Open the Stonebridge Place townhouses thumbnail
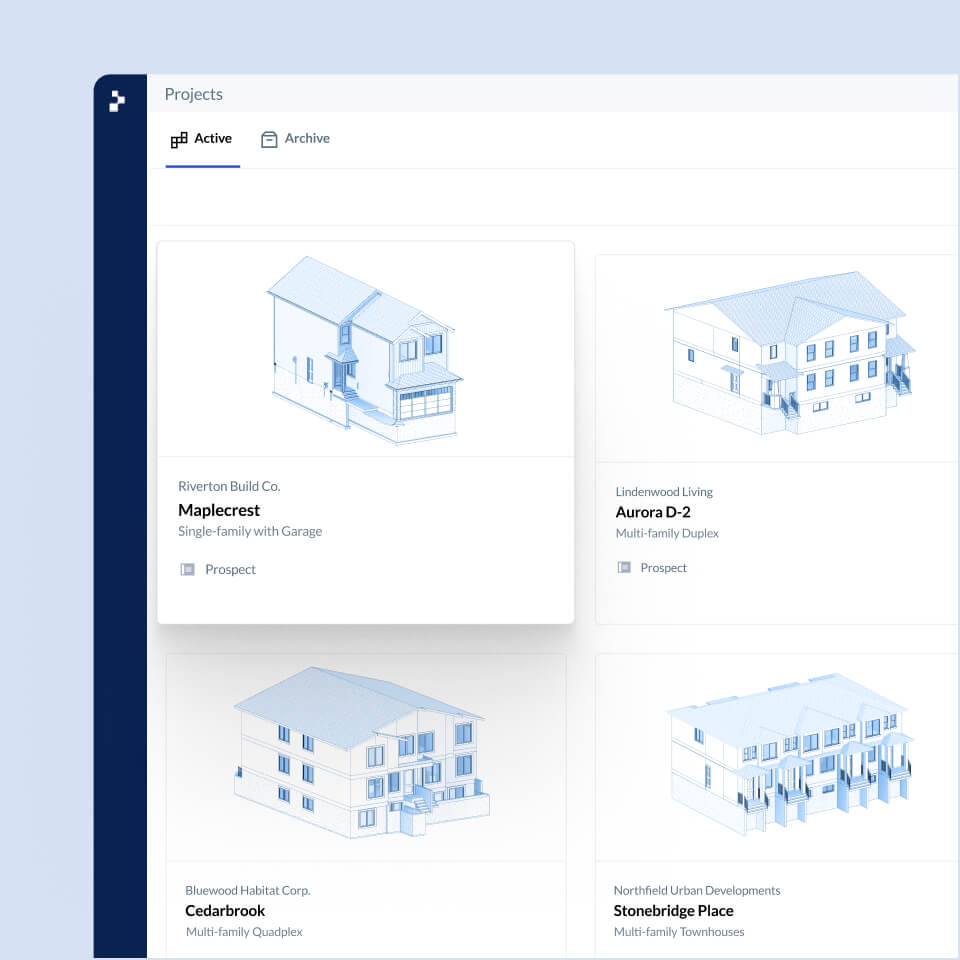The image size is (960, 960). click(790, 754)
